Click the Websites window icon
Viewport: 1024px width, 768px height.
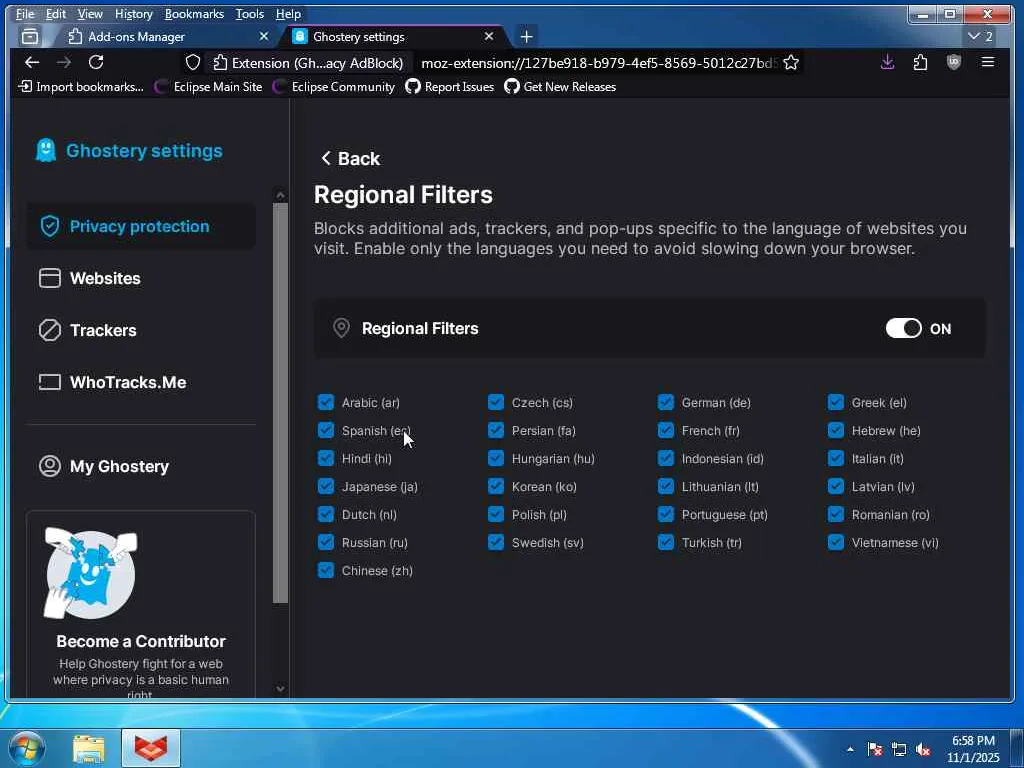click(x=50, y=278)
